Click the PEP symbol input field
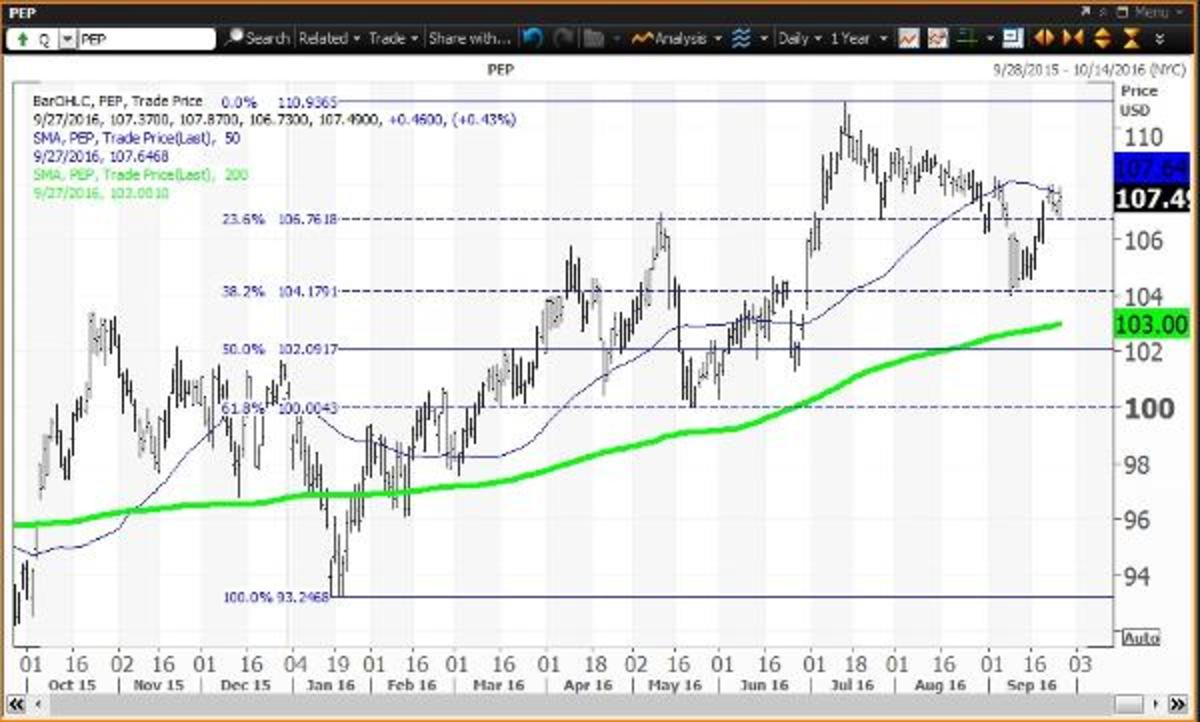The width and height of the screenshot is (1200, 722). point(145,40)
